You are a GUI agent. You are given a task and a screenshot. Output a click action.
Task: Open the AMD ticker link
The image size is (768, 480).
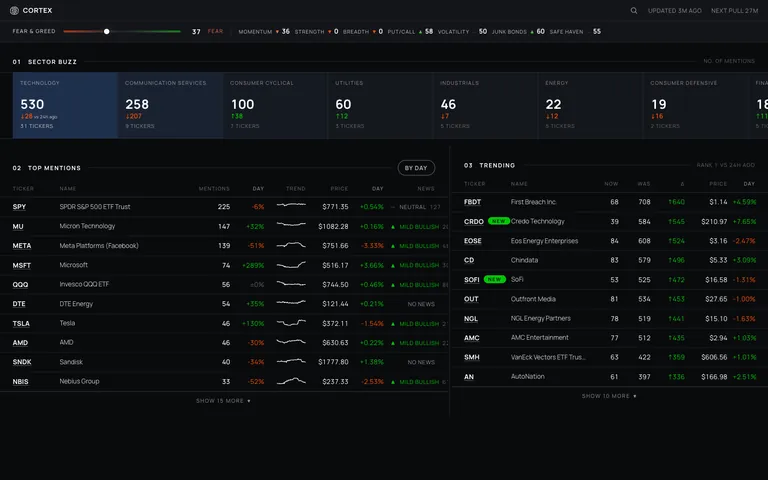[20, 343]
